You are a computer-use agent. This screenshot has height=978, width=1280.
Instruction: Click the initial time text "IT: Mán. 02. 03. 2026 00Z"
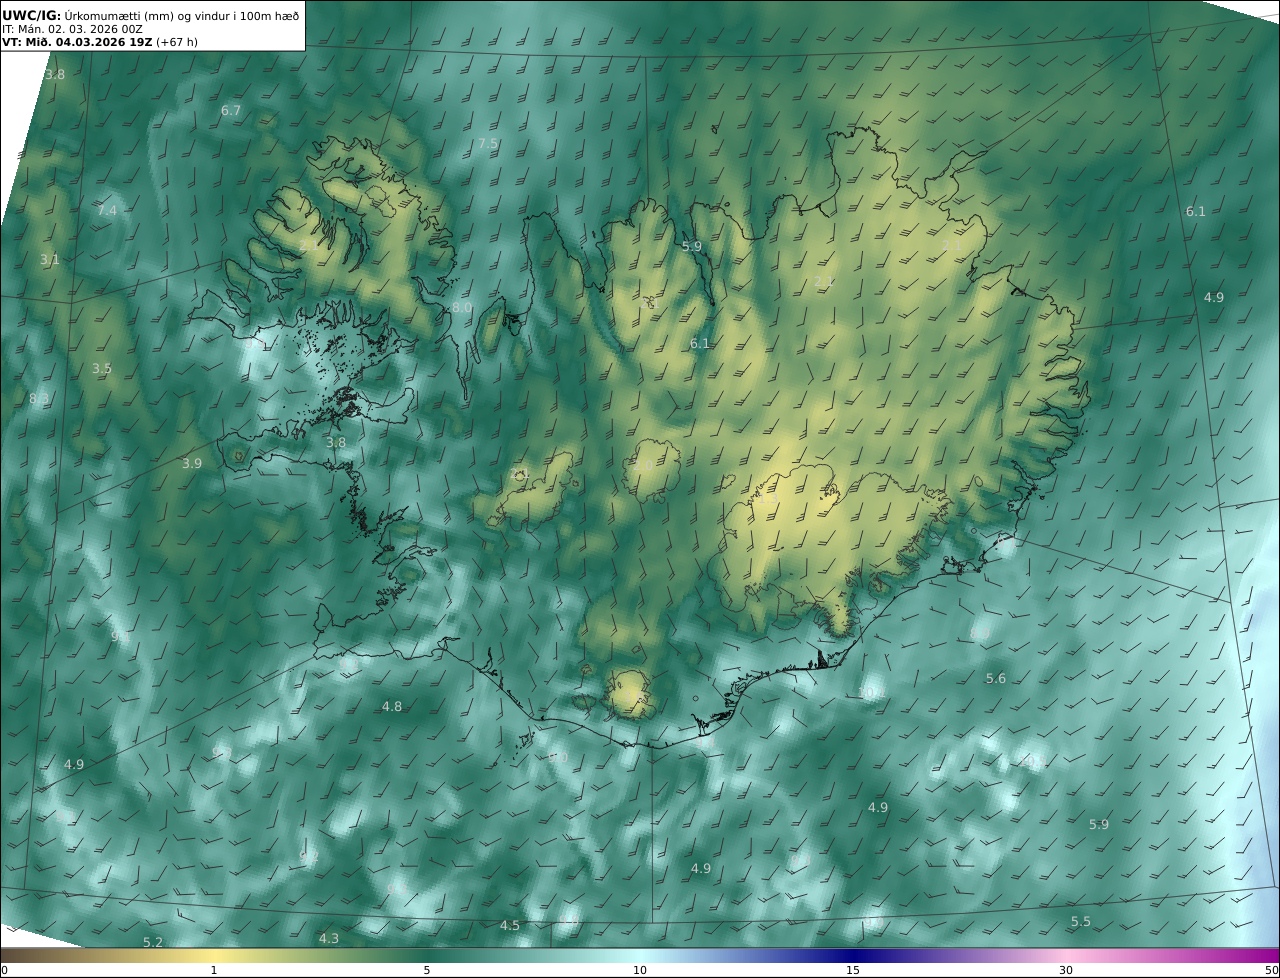coord(72,29)
